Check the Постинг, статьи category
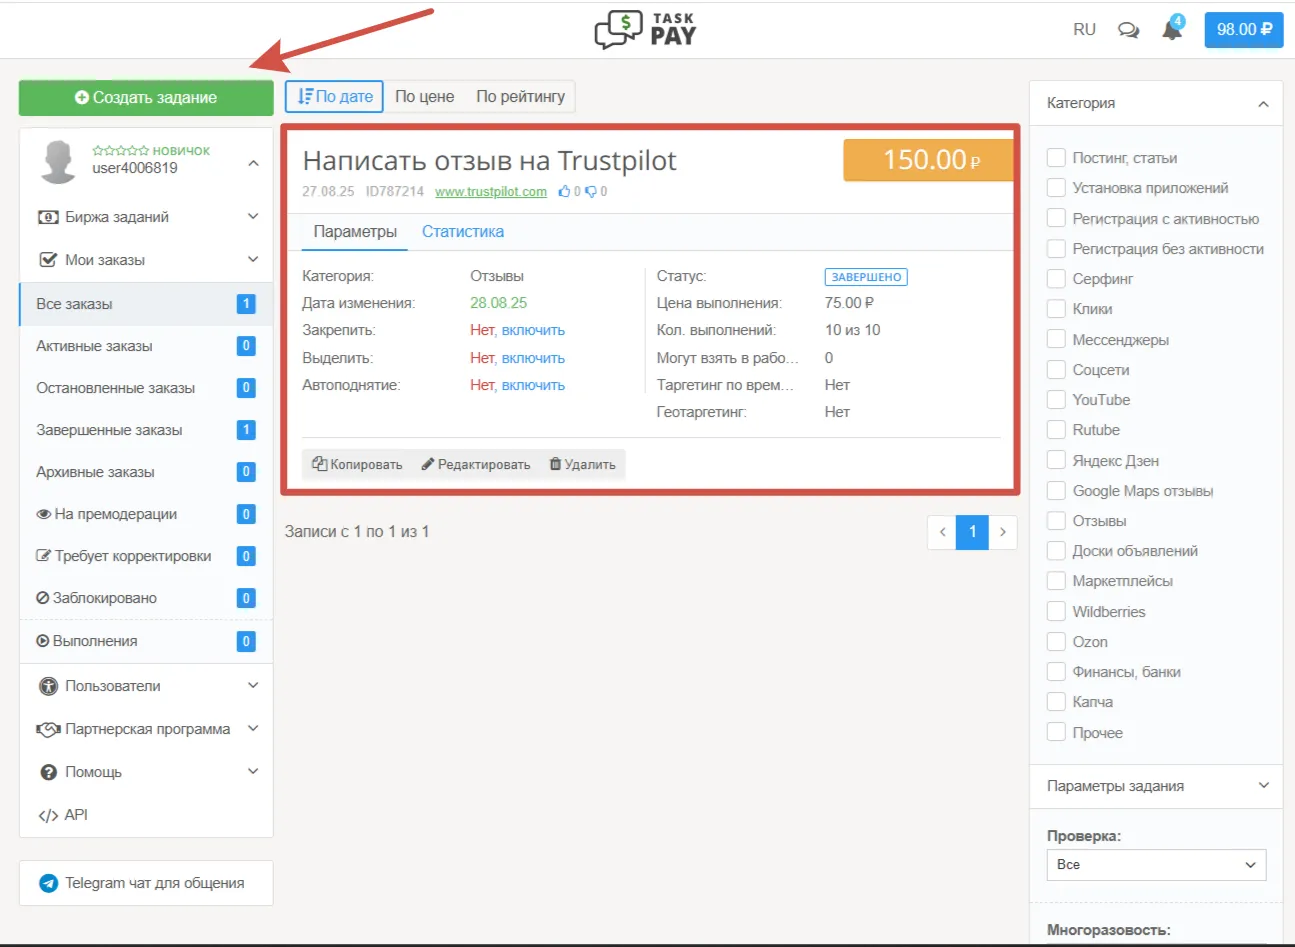1295x947 pixels. click(x=1056, y=157)
